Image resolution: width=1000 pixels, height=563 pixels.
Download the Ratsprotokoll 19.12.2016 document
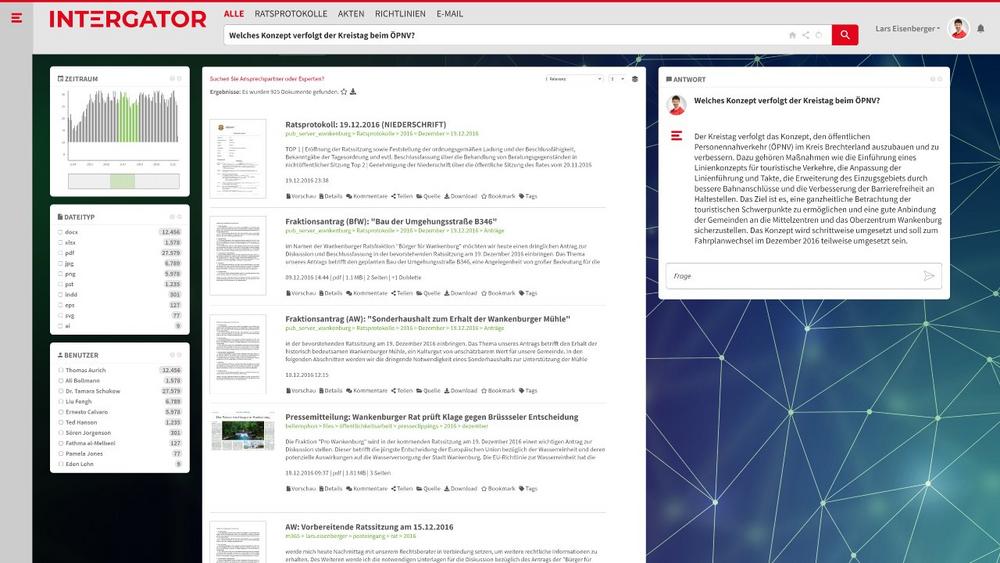(x=460, y=196)
